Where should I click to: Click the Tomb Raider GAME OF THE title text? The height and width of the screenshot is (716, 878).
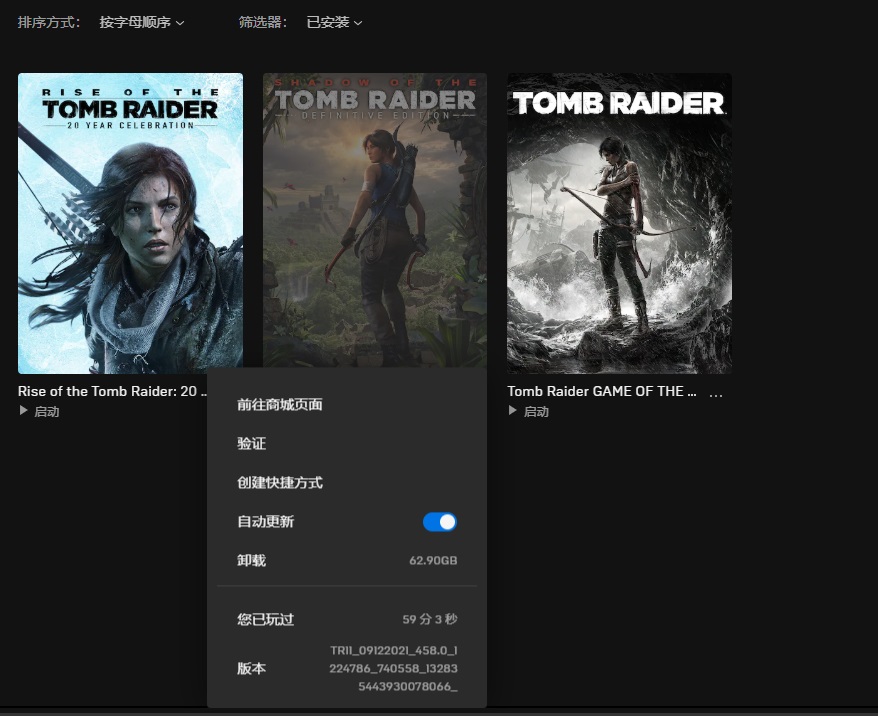click(602, 391)
